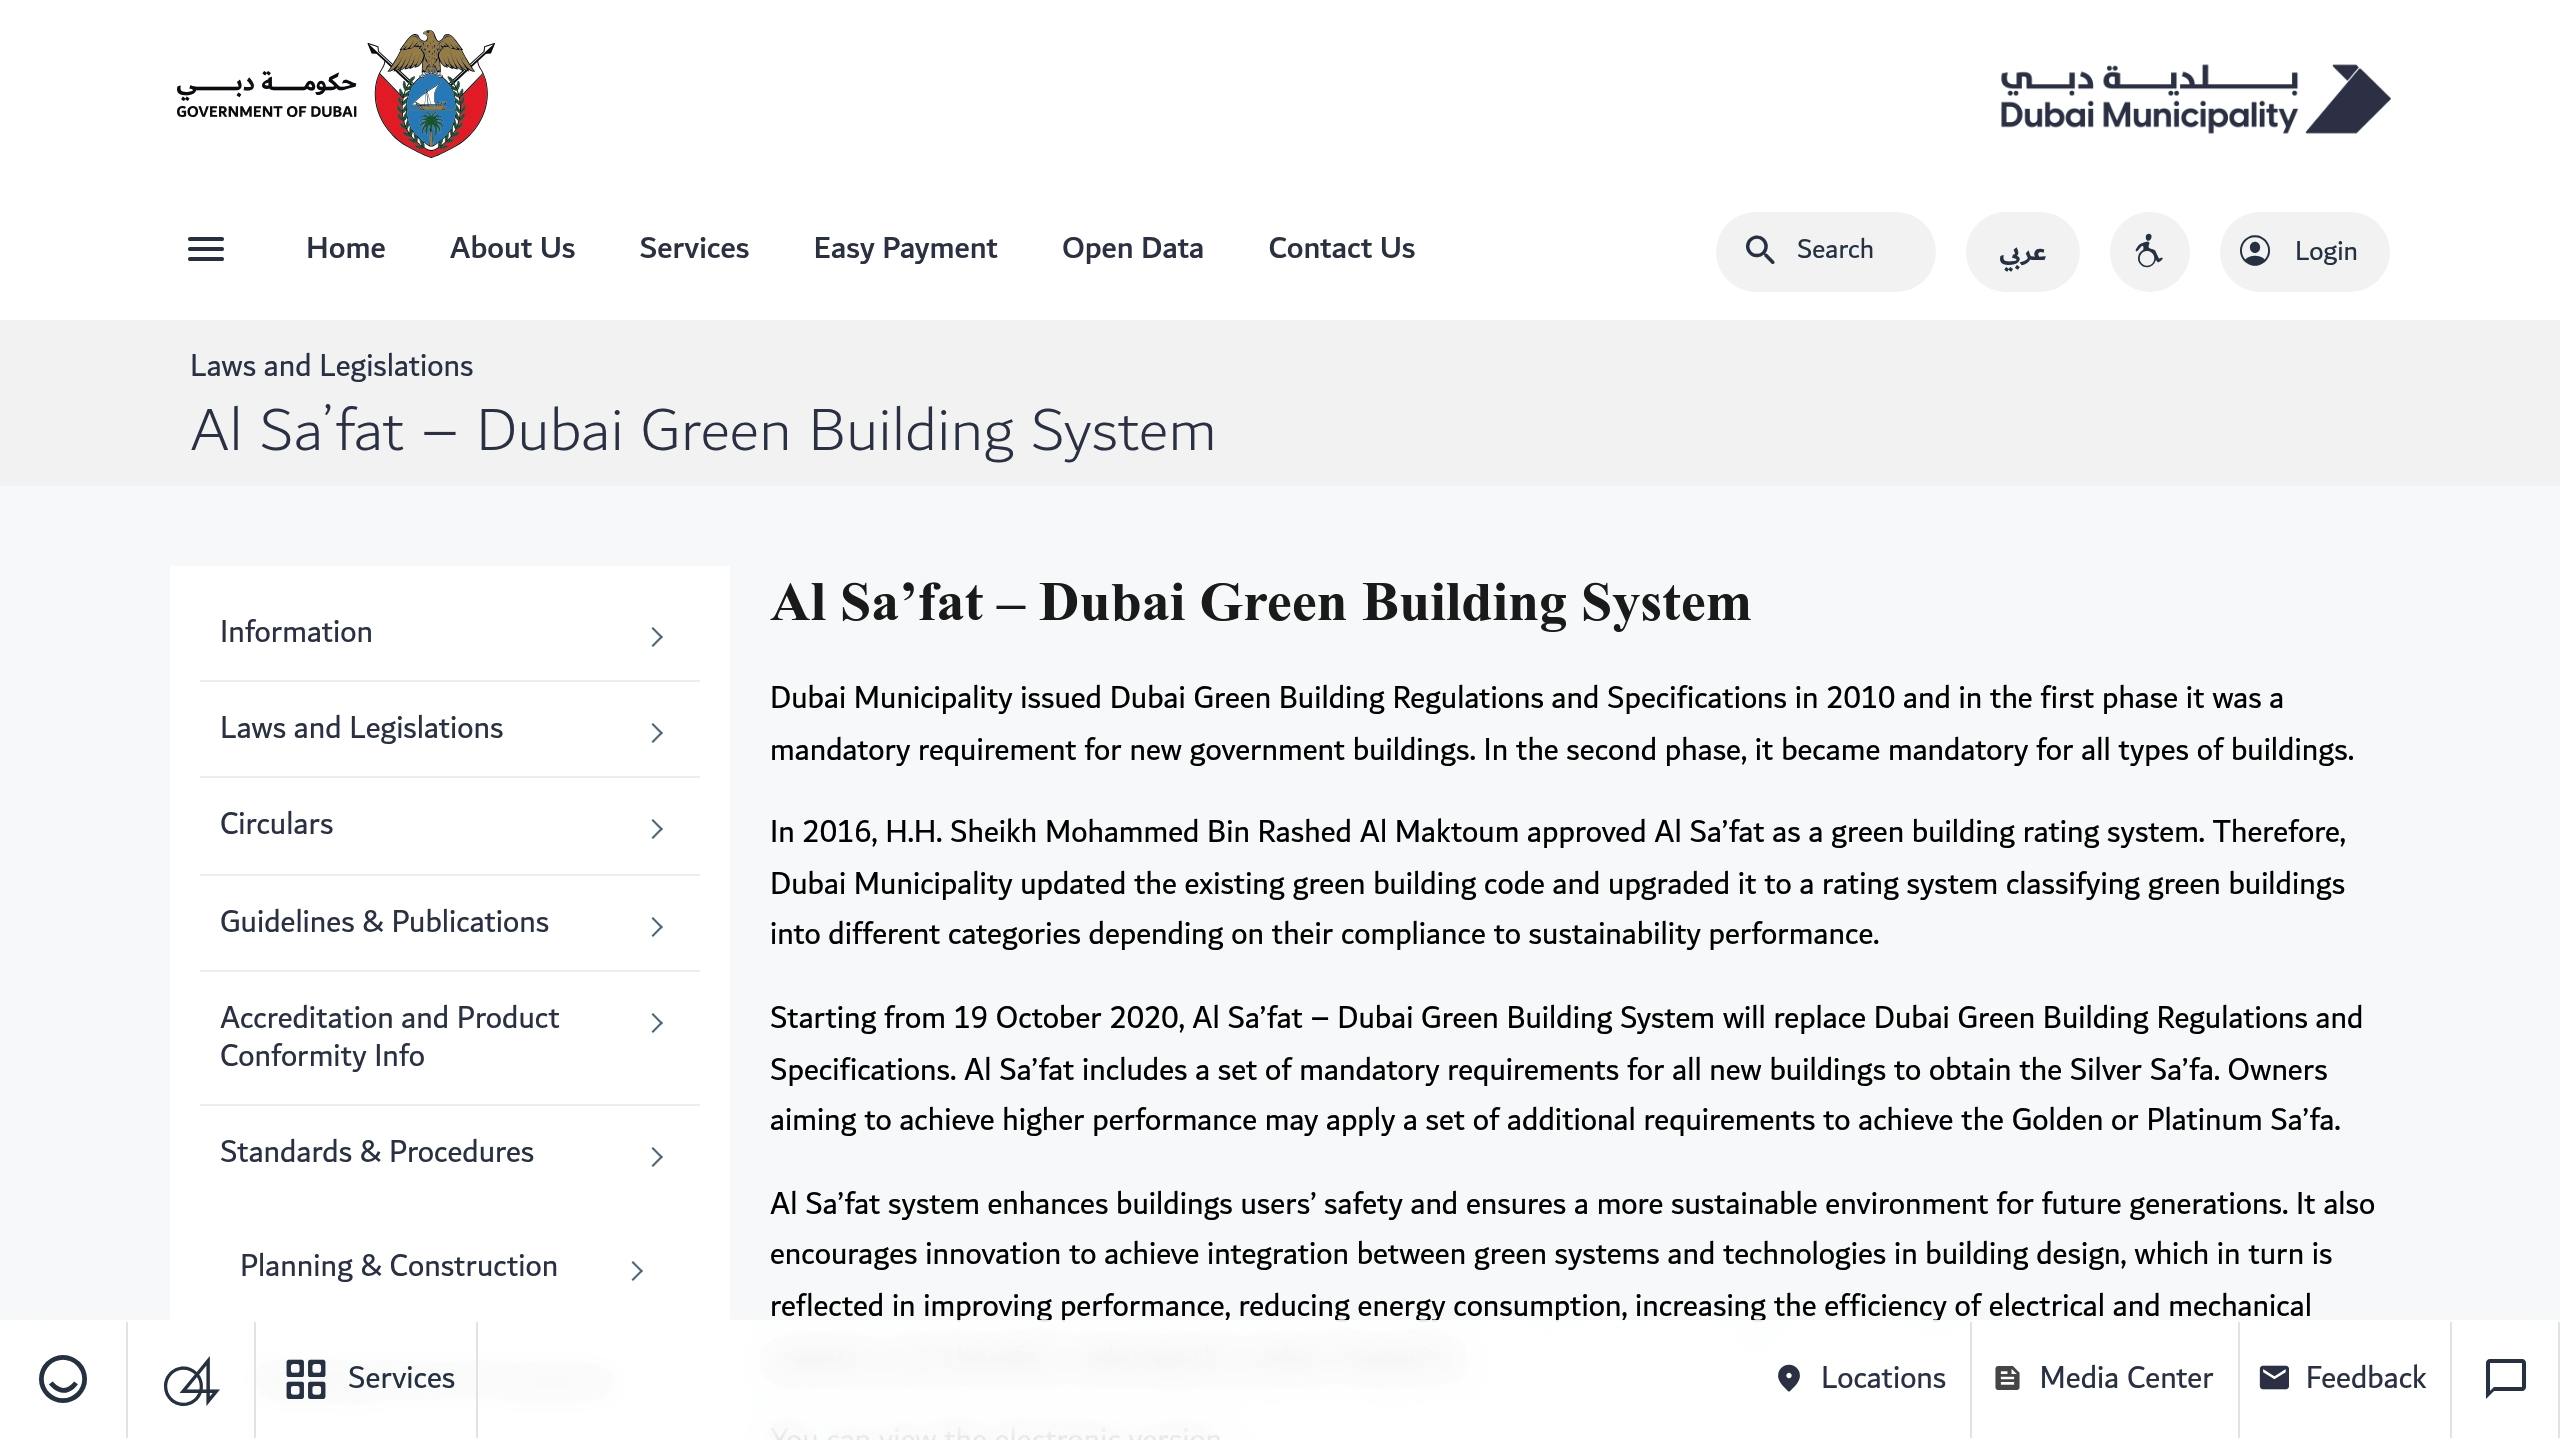Open About Us menu item
2560x1440 pixels.
[x=512, y=248]
